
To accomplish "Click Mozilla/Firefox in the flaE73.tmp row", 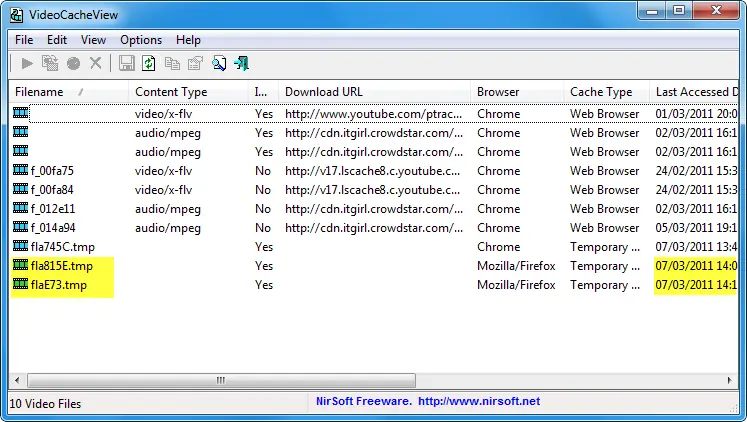I will tap(516, 285).
